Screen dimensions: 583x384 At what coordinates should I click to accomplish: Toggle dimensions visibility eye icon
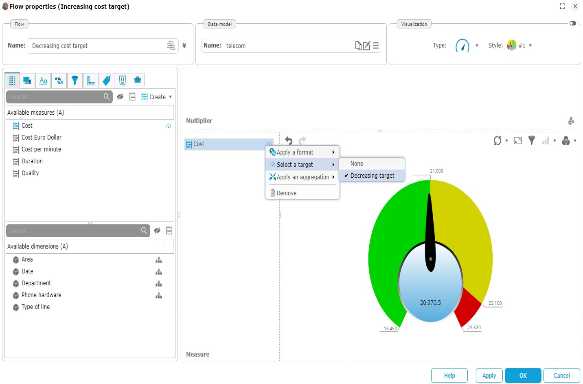click(x=157, y=231)
